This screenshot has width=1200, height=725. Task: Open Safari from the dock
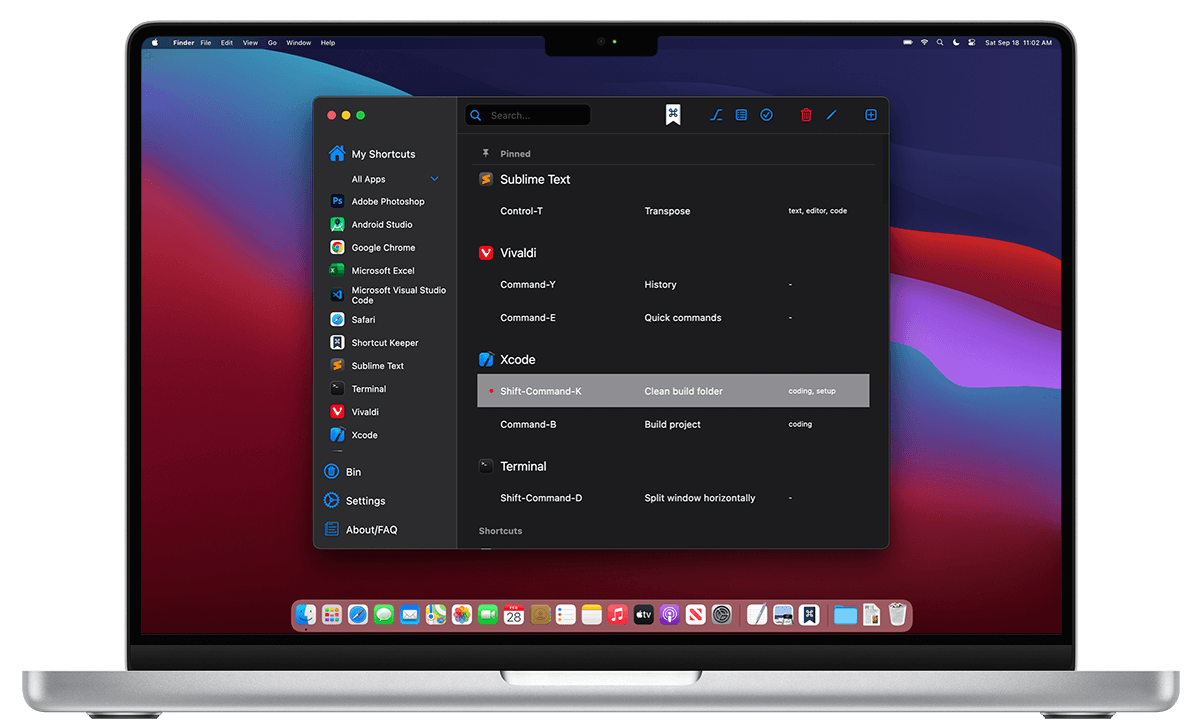pyautogui.click(x=358, y=615)
